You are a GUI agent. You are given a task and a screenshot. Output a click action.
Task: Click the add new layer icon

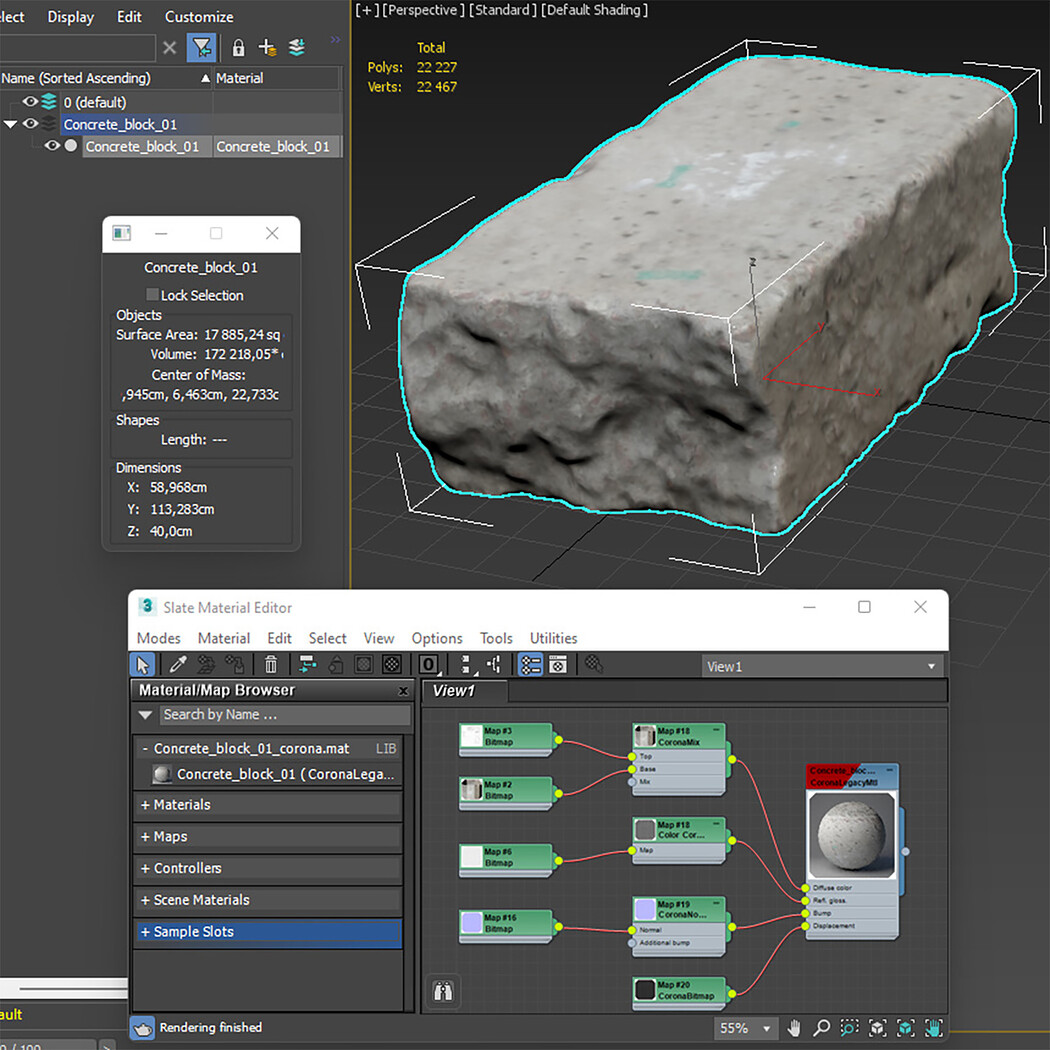(x=267, y=47)
